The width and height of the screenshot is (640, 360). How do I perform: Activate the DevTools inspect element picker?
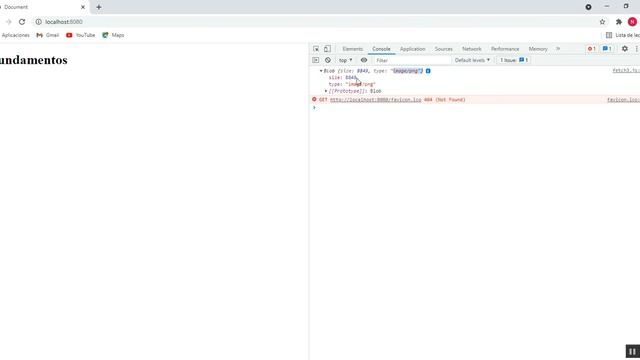tap(316, 49)
